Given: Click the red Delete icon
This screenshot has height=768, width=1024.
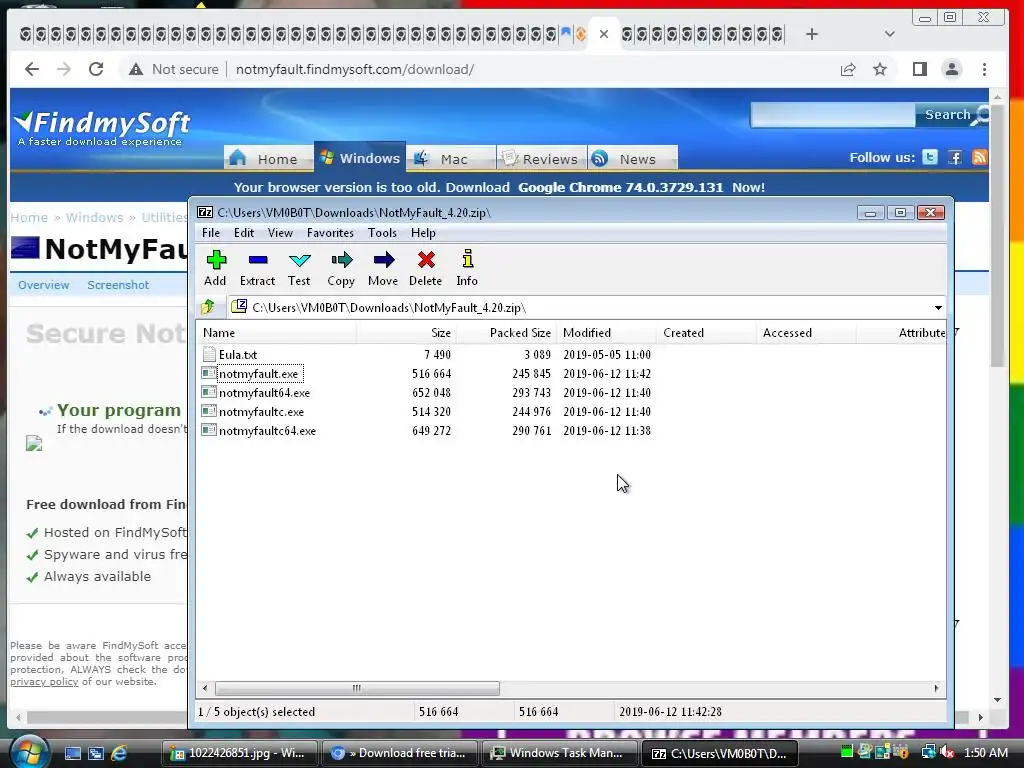Looking at the screenshot, I should coord(425,268).
